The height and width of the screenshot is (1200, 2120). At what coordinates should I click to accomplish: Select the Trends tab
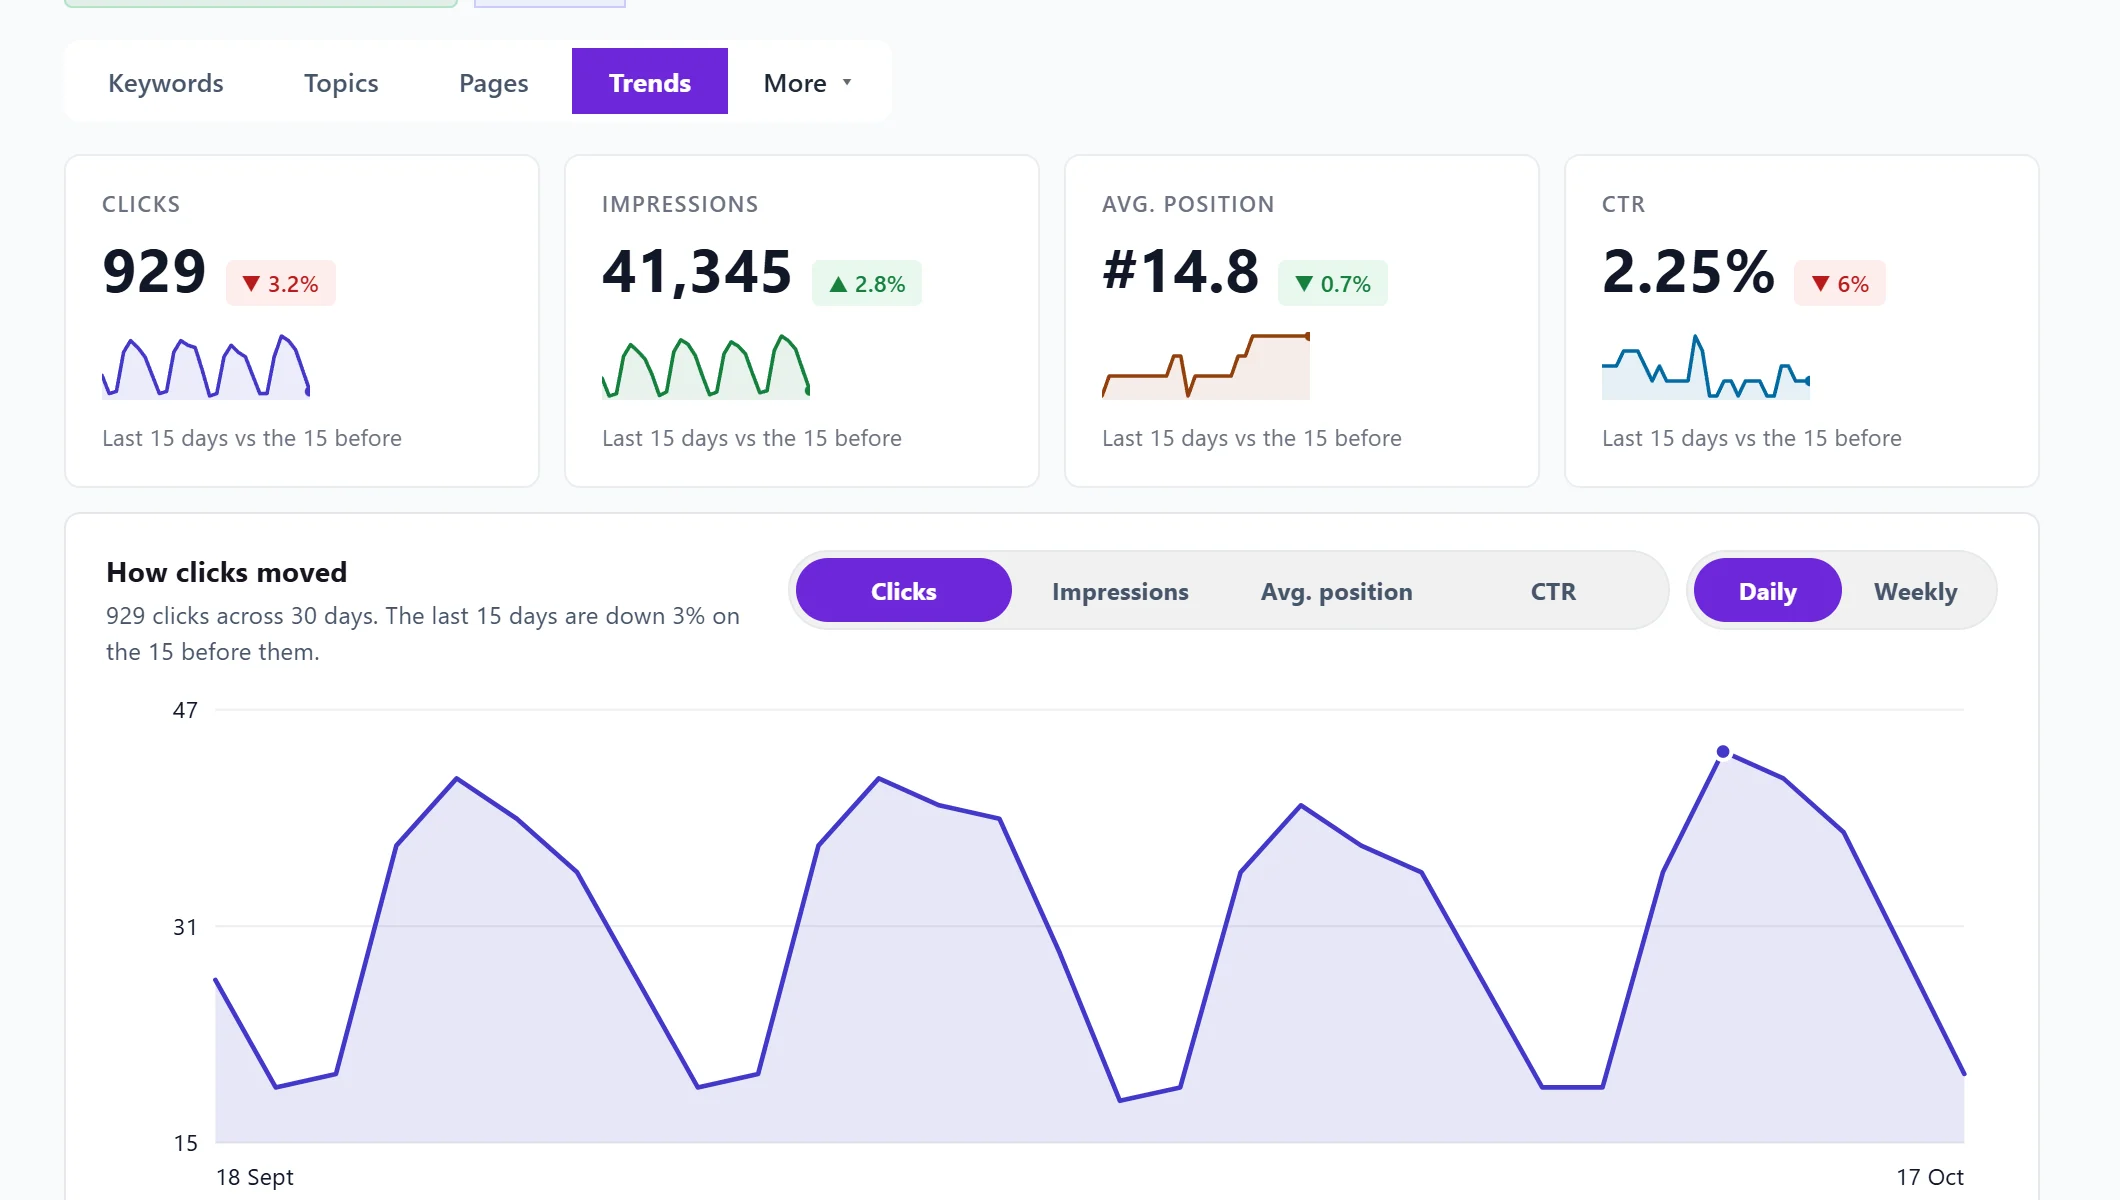650,82
